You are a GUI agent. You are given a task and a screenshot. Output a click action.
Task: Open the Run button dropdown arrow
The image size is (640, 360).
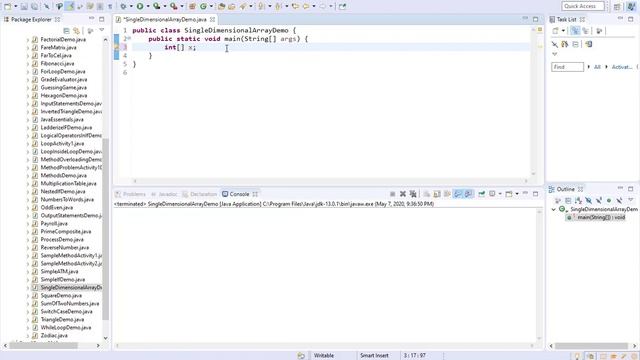tap(148, 6)
